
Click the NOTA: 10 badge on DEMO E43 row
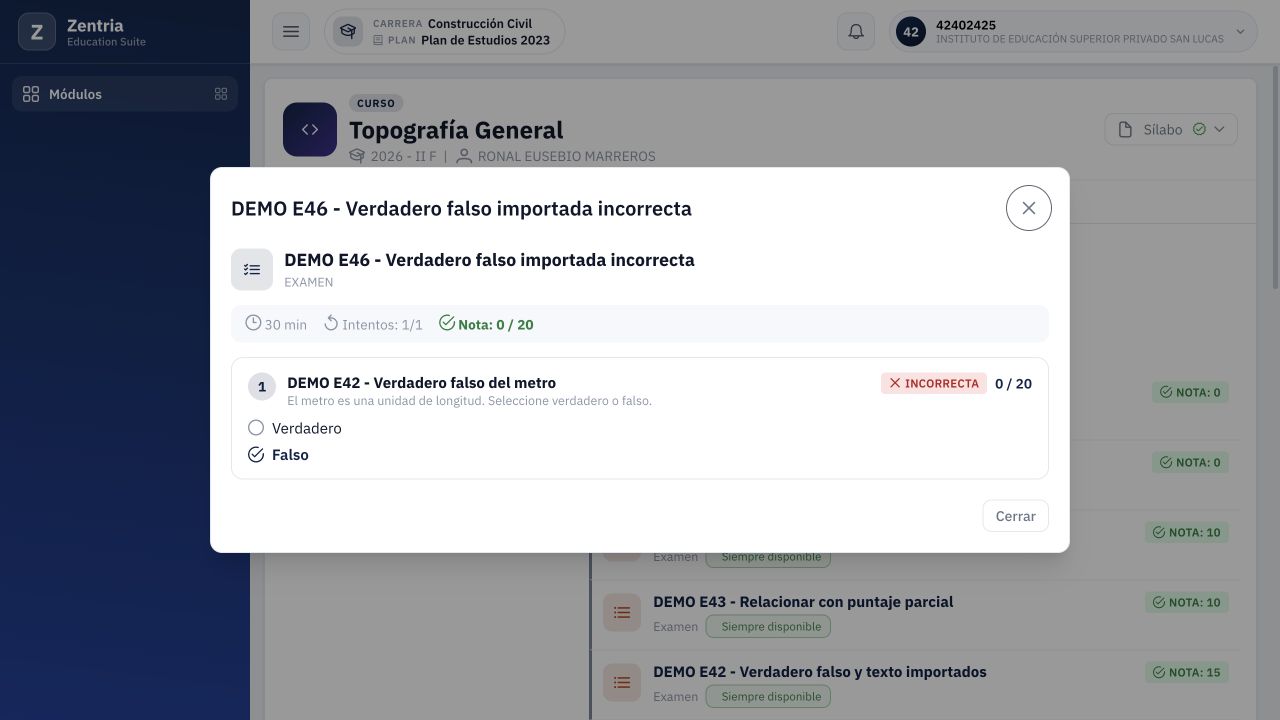[1187, 603]
